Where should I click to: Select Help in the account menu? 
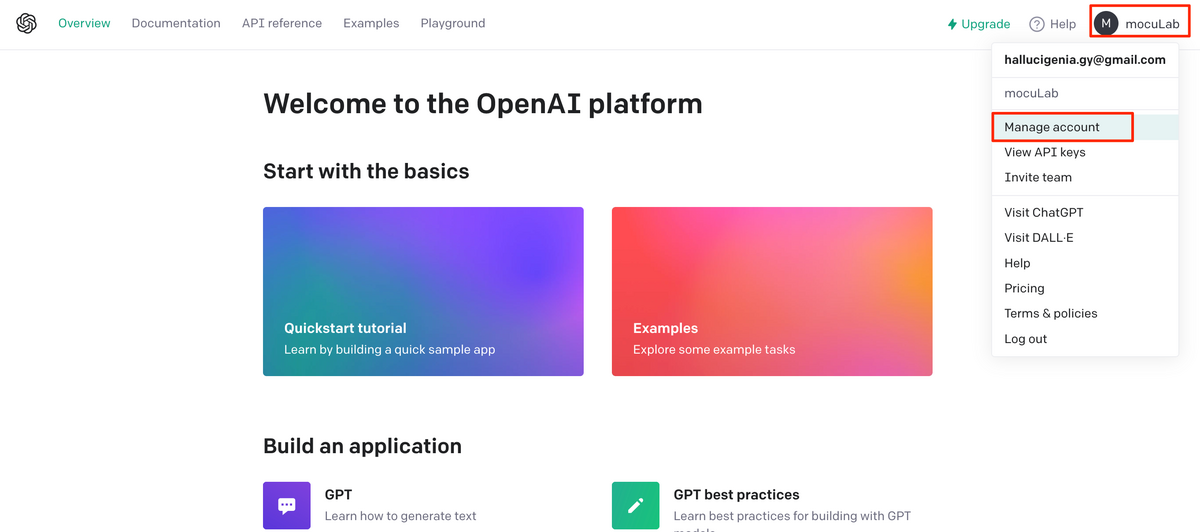tap(1085, 263)
